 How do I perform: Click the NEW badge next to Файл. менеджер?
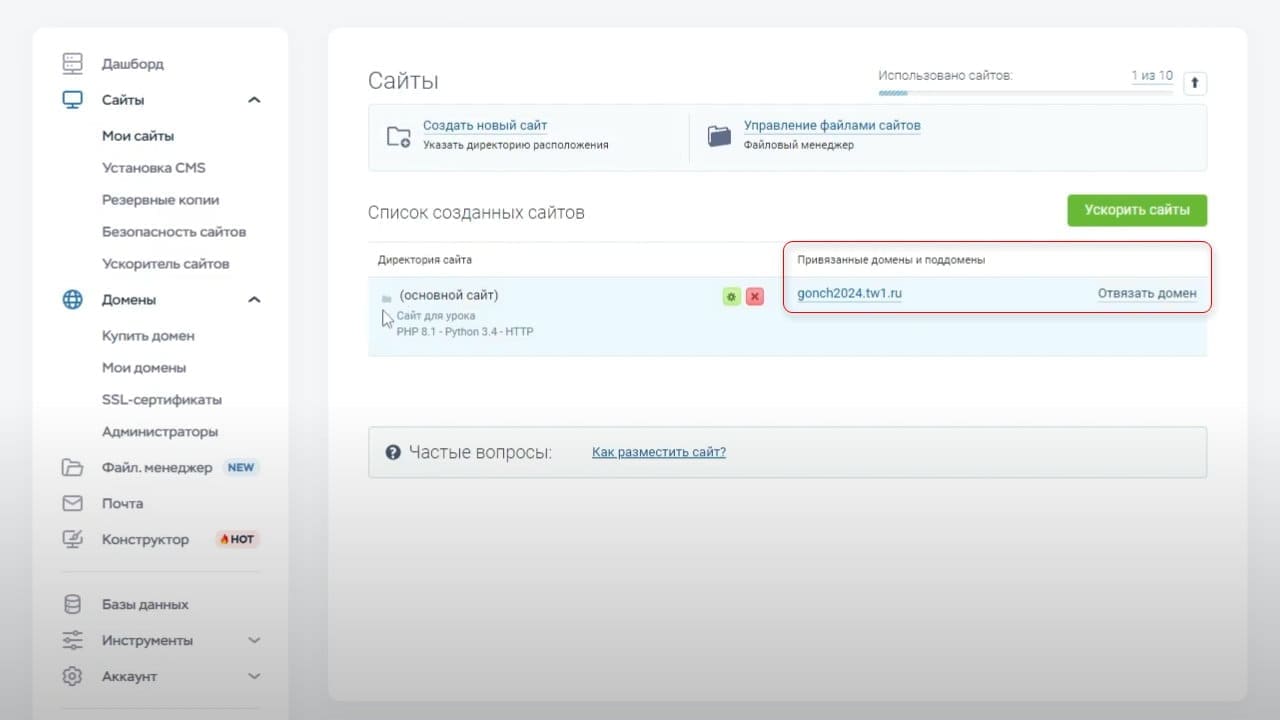(x=241, y=467)
